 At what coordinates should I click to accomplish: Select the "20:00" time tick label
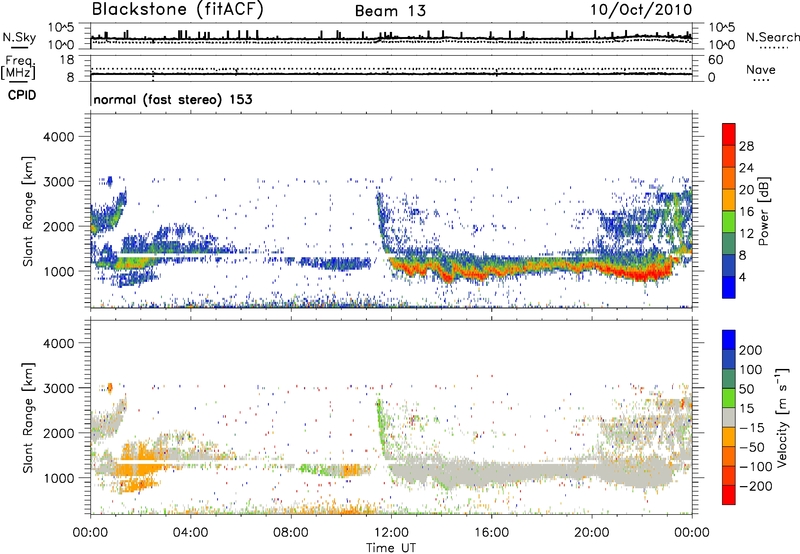(592, 533)
